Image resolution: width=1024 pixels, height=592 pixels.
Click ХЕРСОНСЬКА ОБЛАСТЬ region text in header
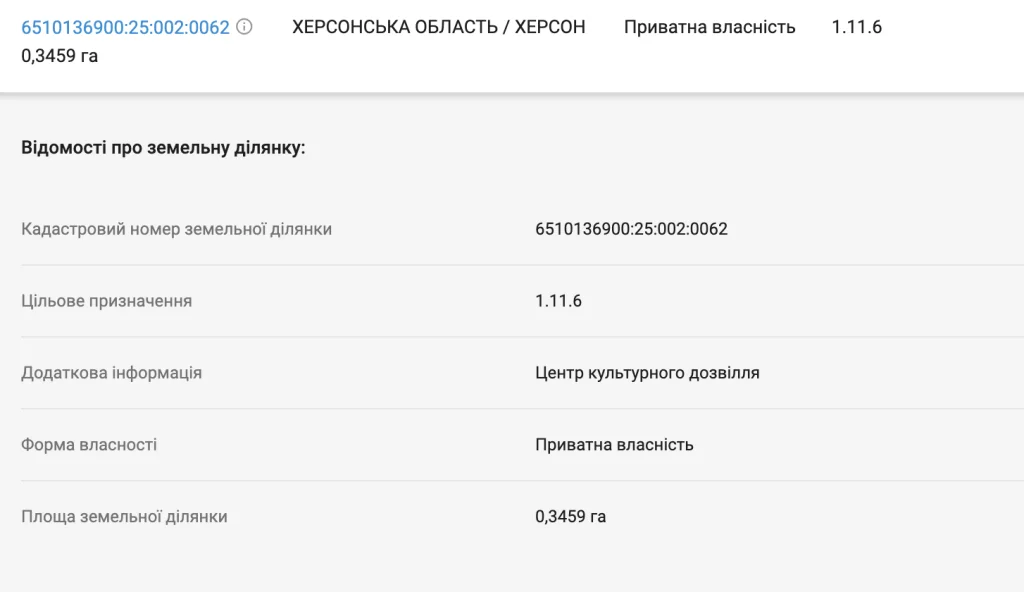pos(396,27)
